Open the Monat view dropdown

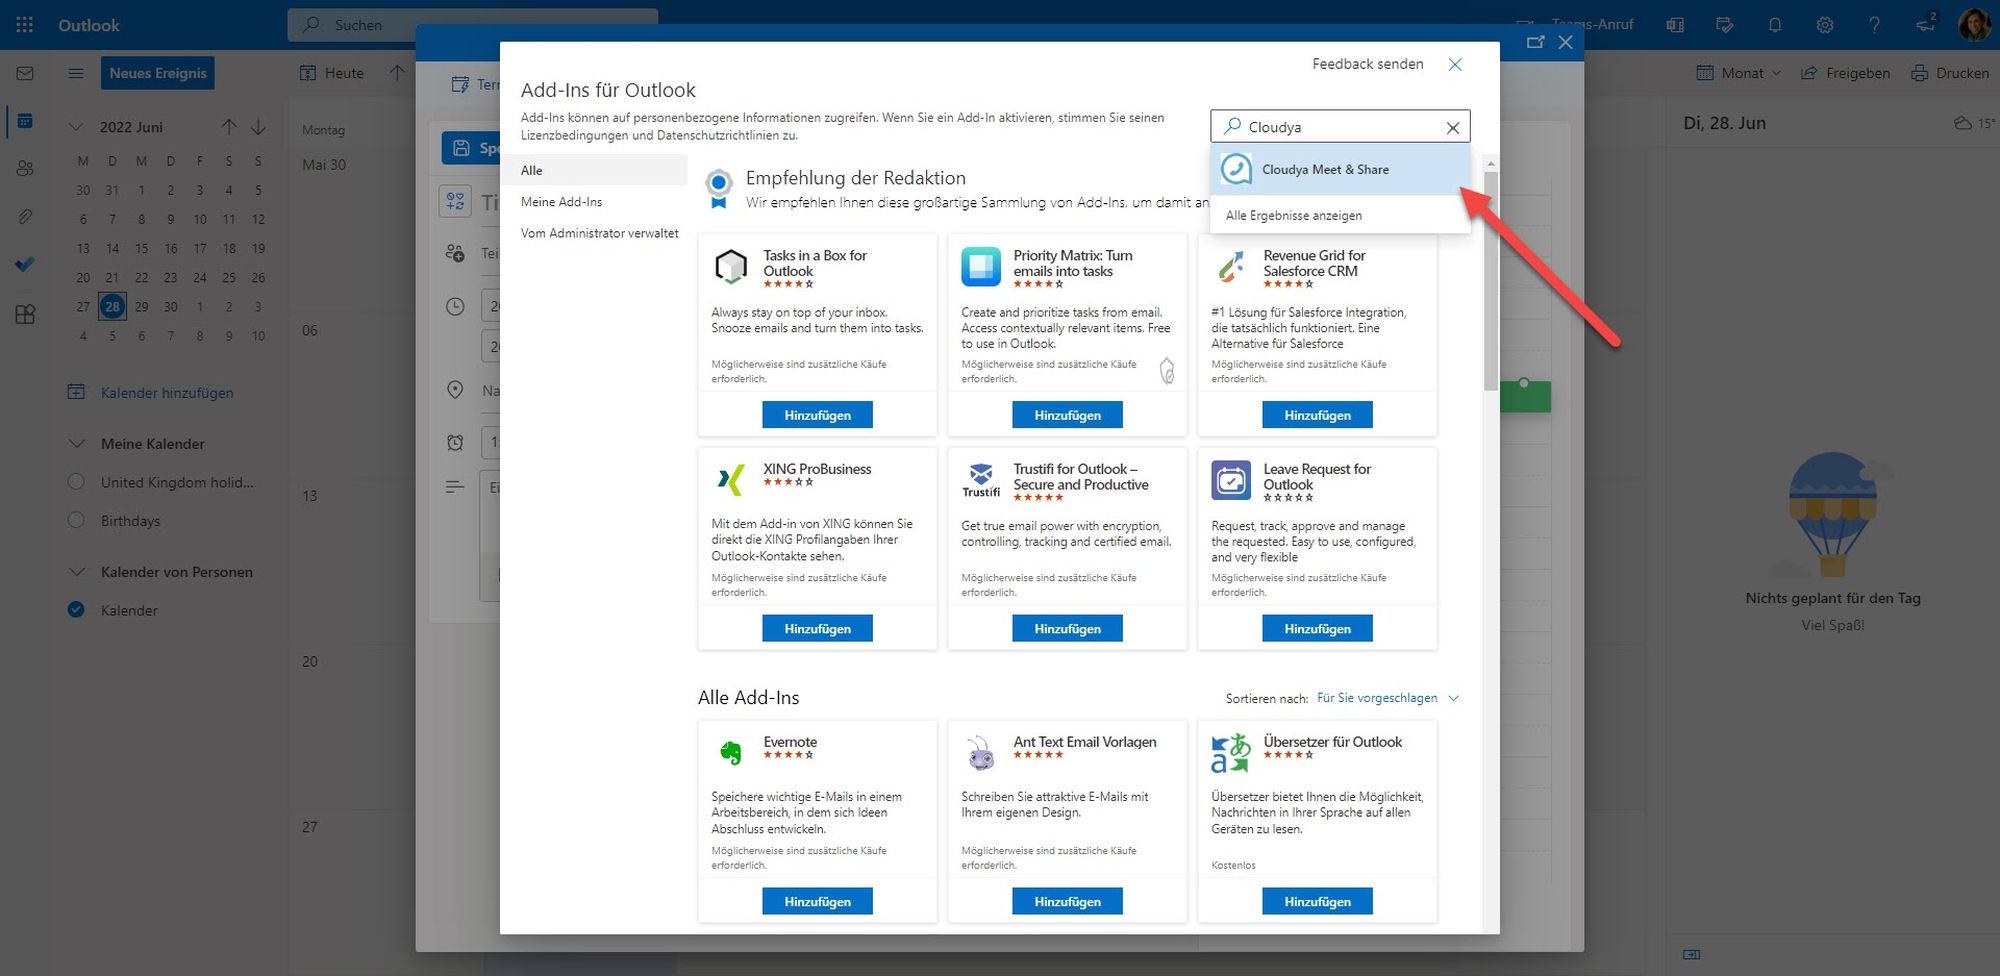point(1741,73)
